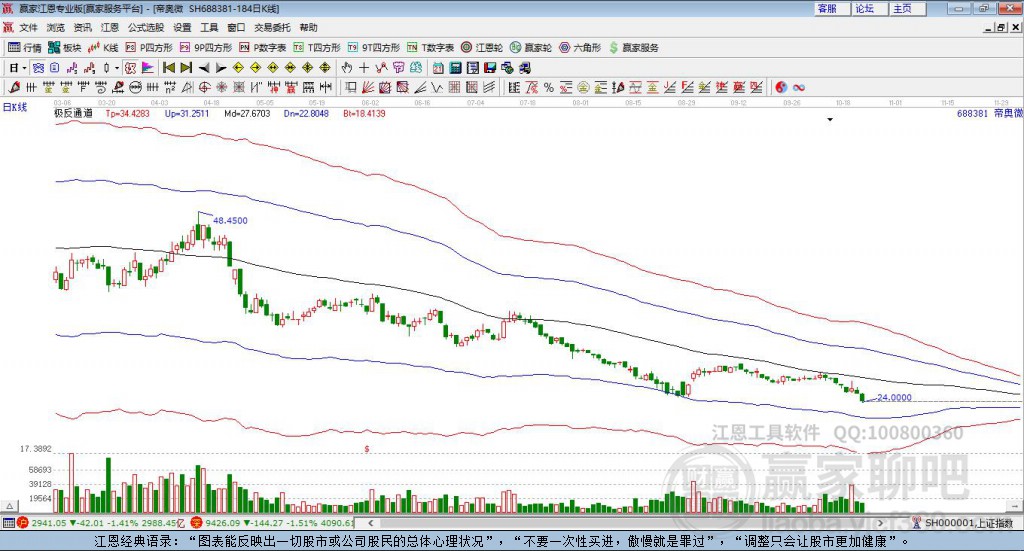This screenshot has width=1024, height=551.
Task: Open the 设置 menu
Action: 182,27
